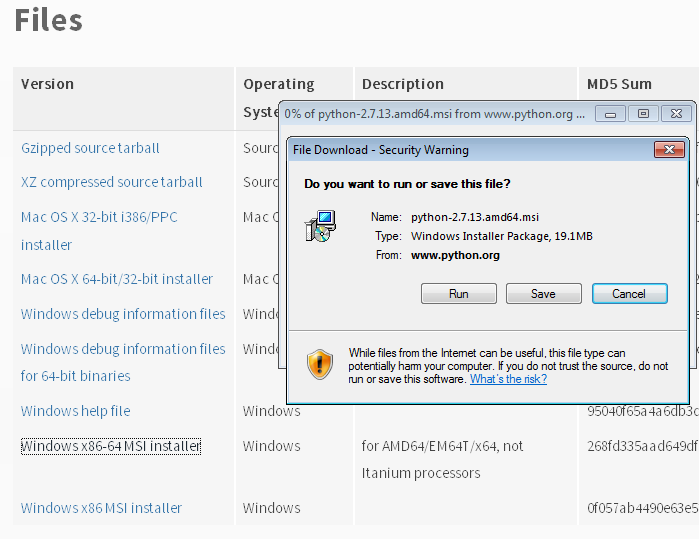Screen dimensions: 699x539
Task: Click MD5 sum starting with 0f057ab4490e63e5
Action: (642, 508)
